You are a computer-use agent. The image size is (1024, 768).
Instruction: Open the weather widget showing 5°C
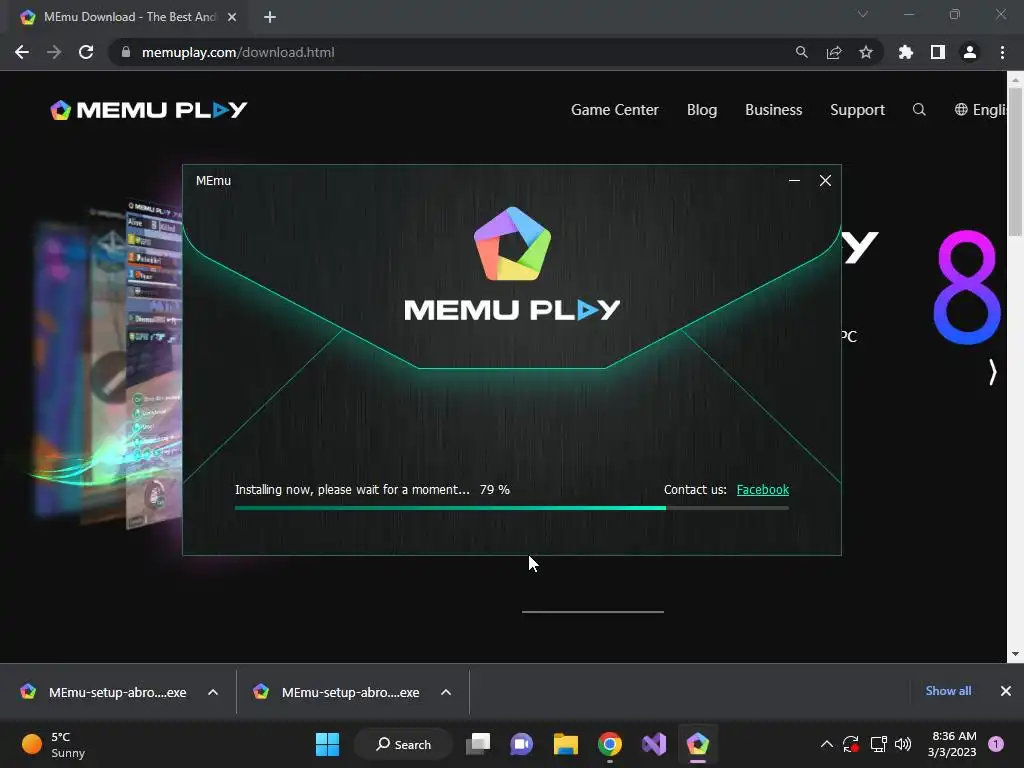pyautogui.click(x=54, y=744)
